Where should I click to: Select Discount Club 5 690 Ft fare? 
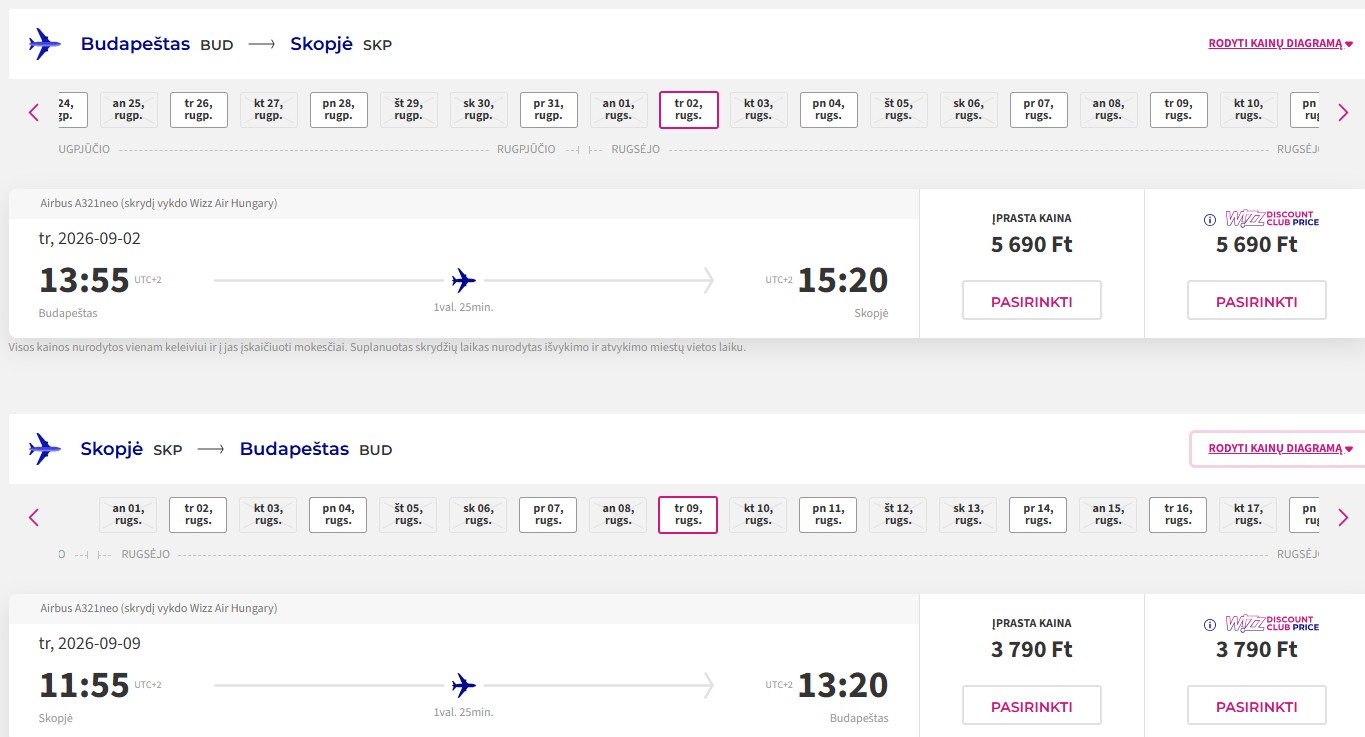click(1257, 301)
